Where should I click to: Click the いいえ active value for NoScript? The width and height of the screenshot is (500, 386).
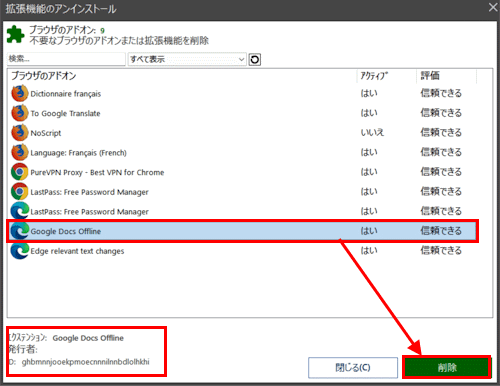(x=372, y=132)
